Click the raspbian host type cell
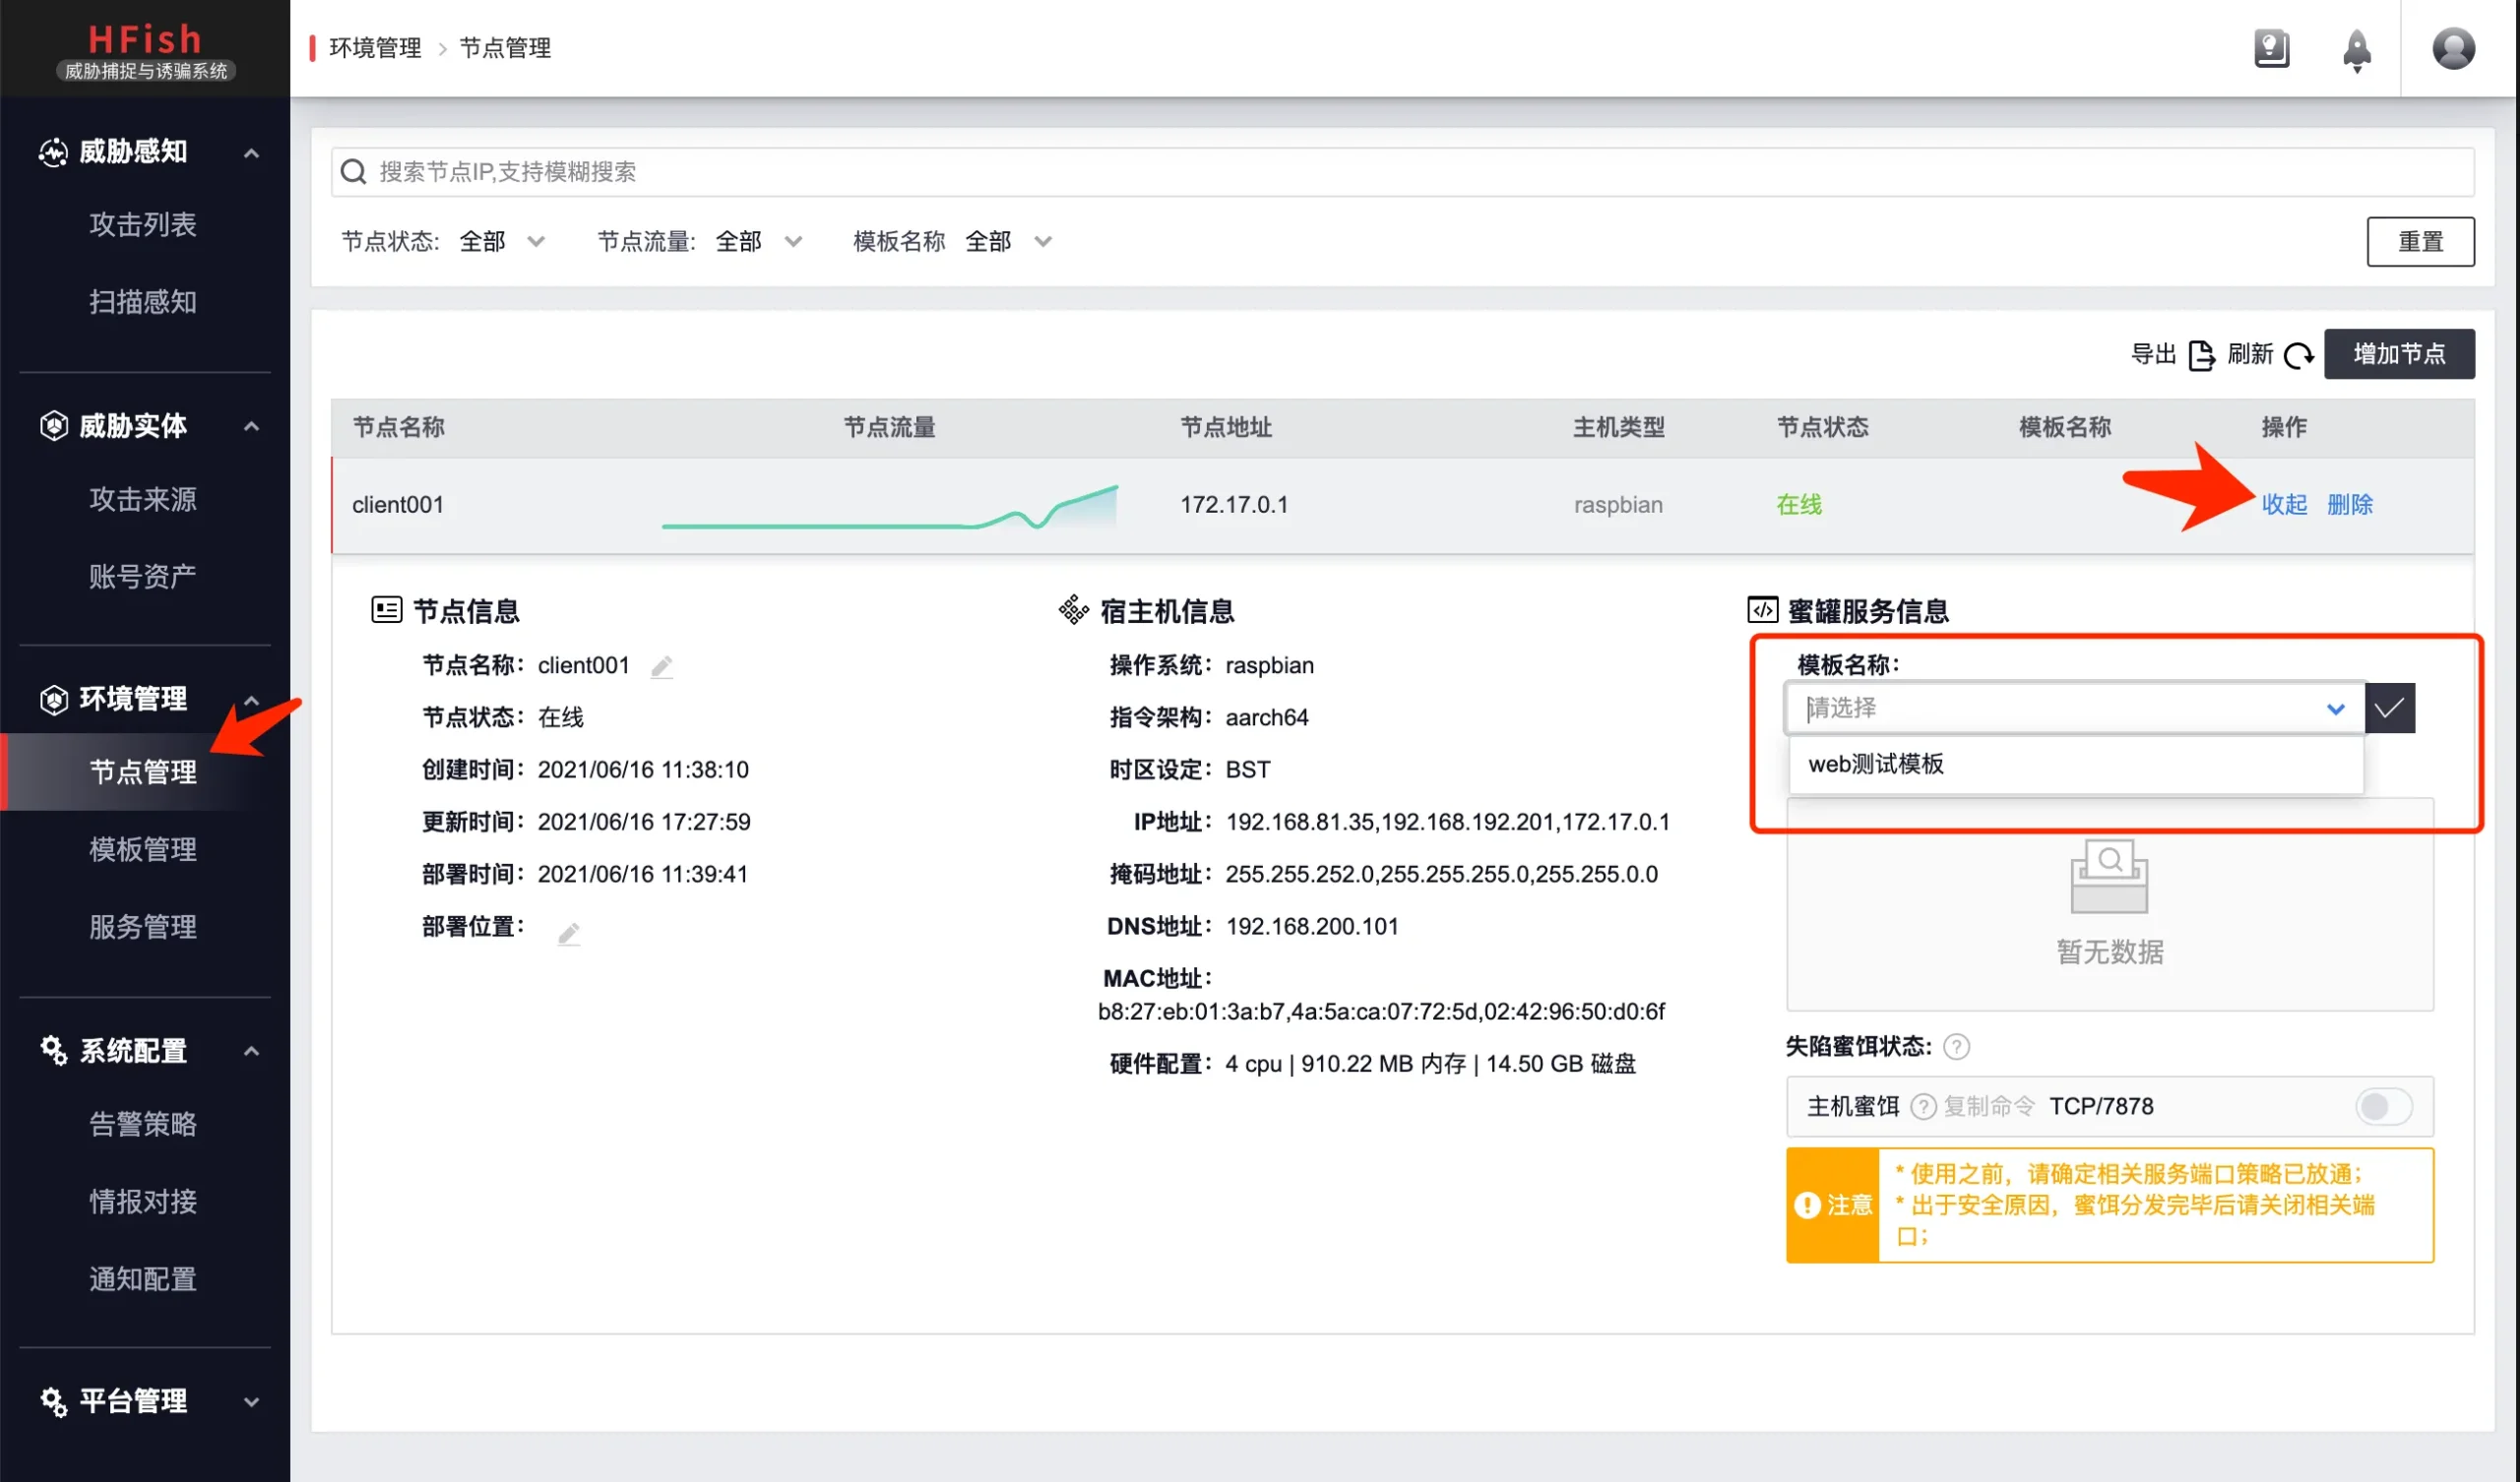 click(1618, 505)
